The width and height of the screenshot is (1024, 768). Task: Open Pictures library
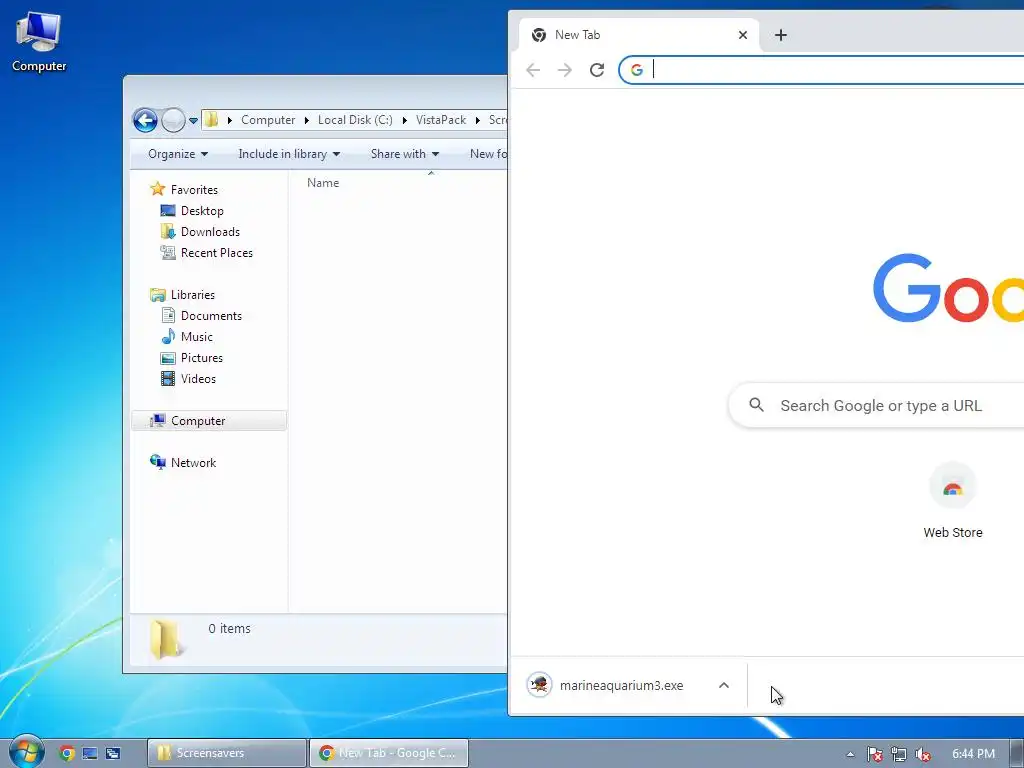coord(201,358)
